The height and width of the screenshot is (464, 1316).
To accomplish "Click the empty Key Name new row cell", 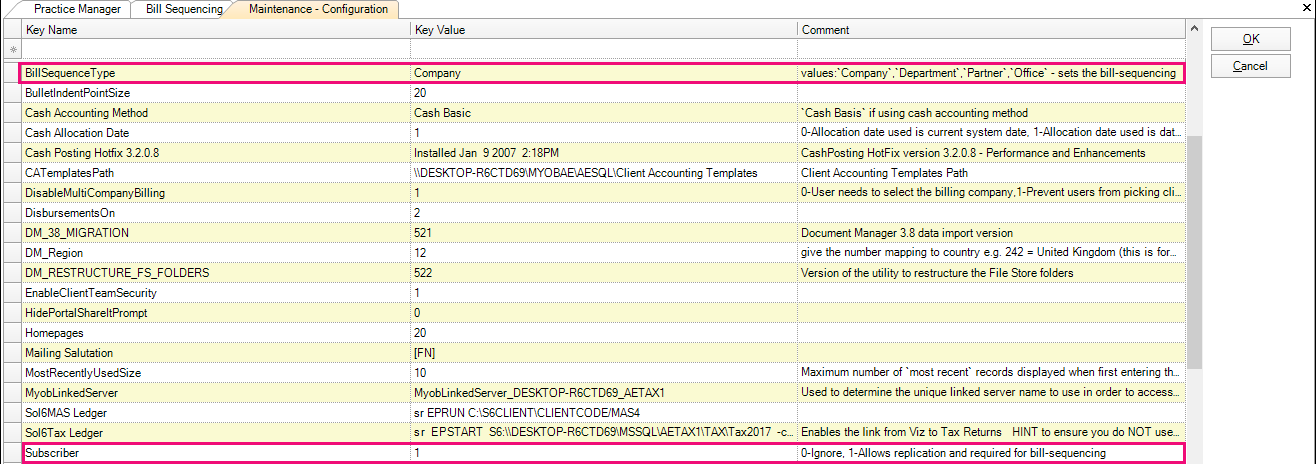I will click(215, 49).
